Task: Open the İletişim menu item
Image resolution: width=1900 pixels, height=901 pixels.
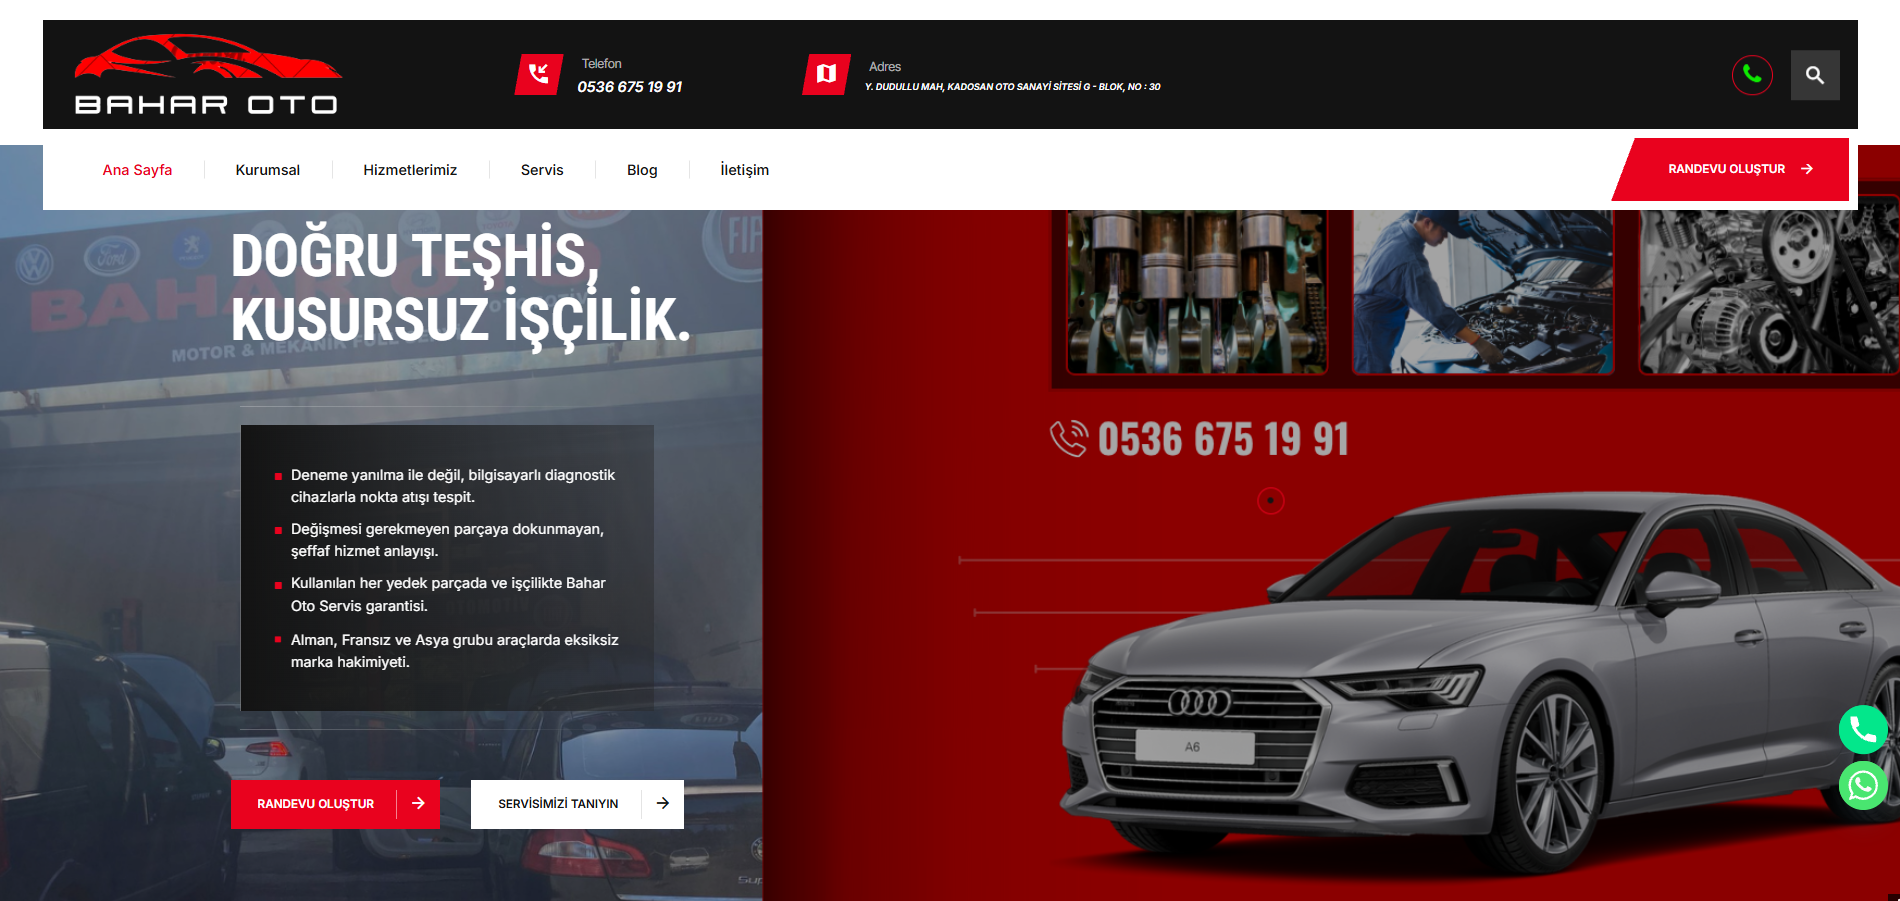Action: (x=745, y=170)
